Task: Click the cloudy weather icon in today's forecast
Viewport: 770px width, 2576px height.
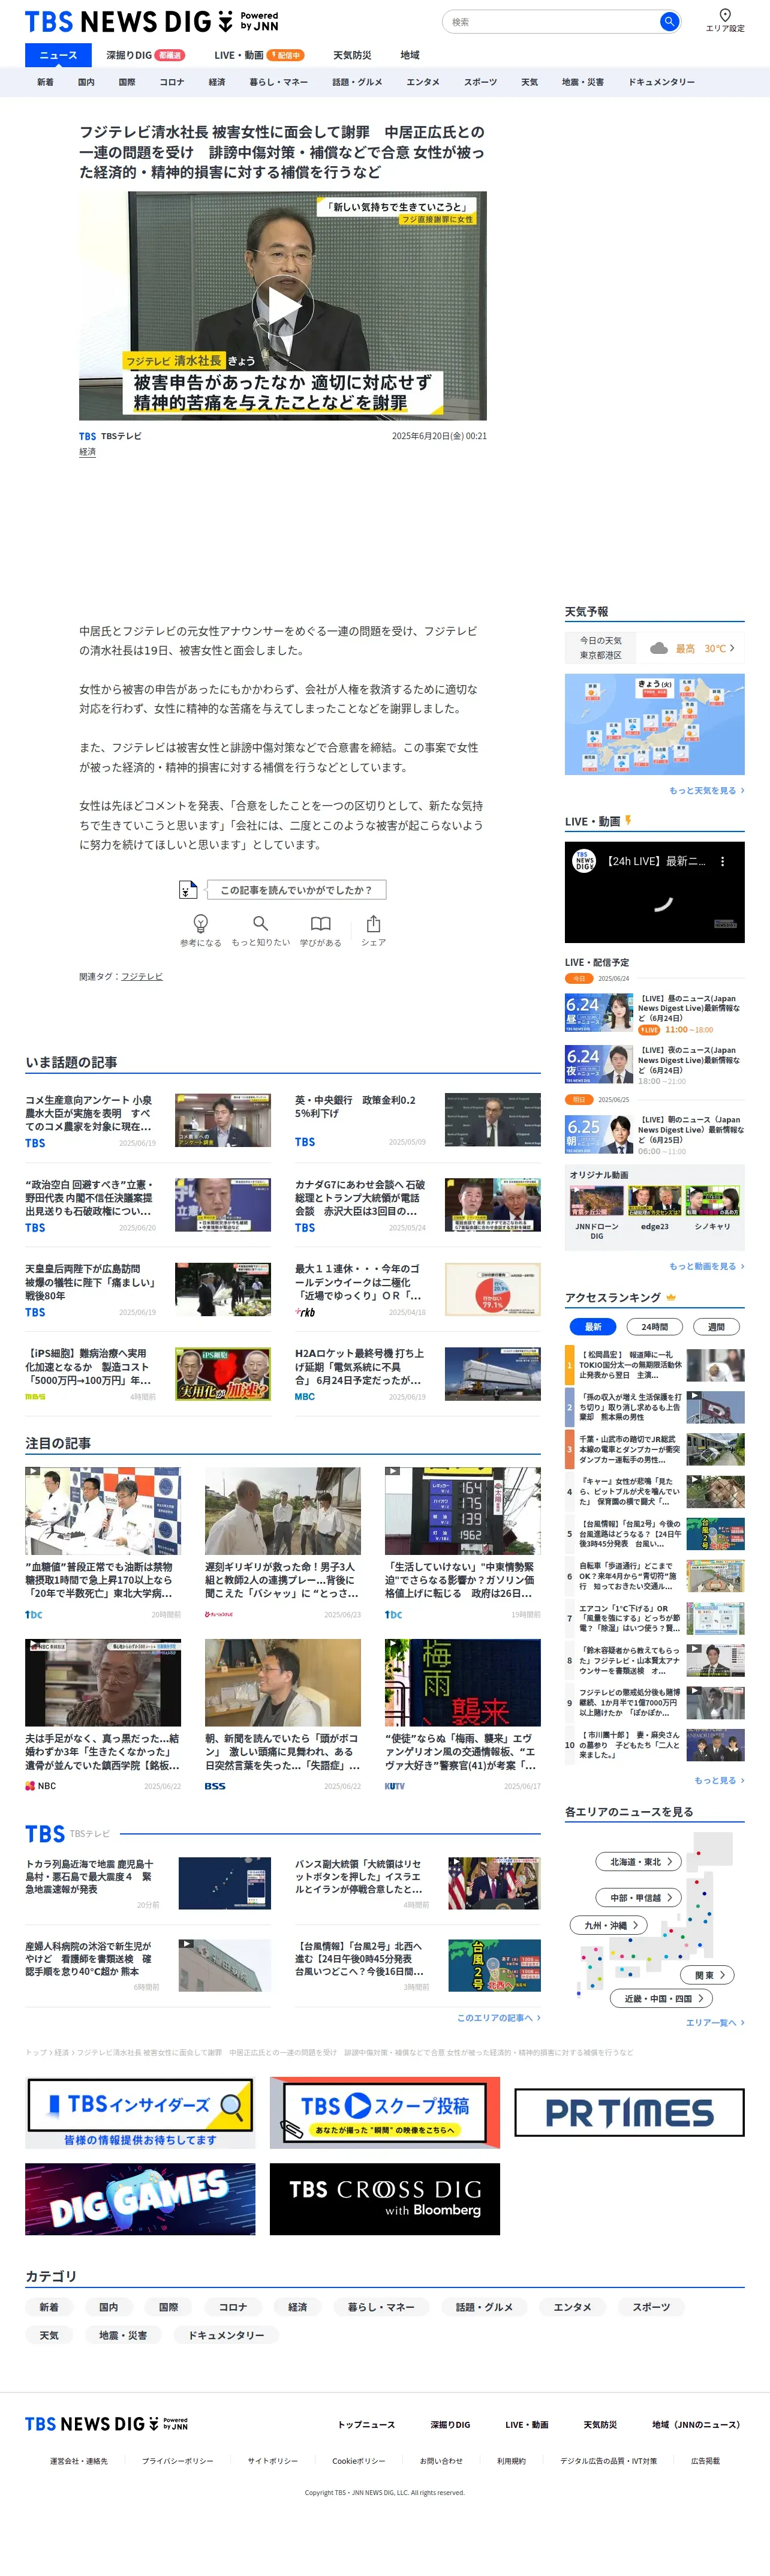Action: (659, 648)
